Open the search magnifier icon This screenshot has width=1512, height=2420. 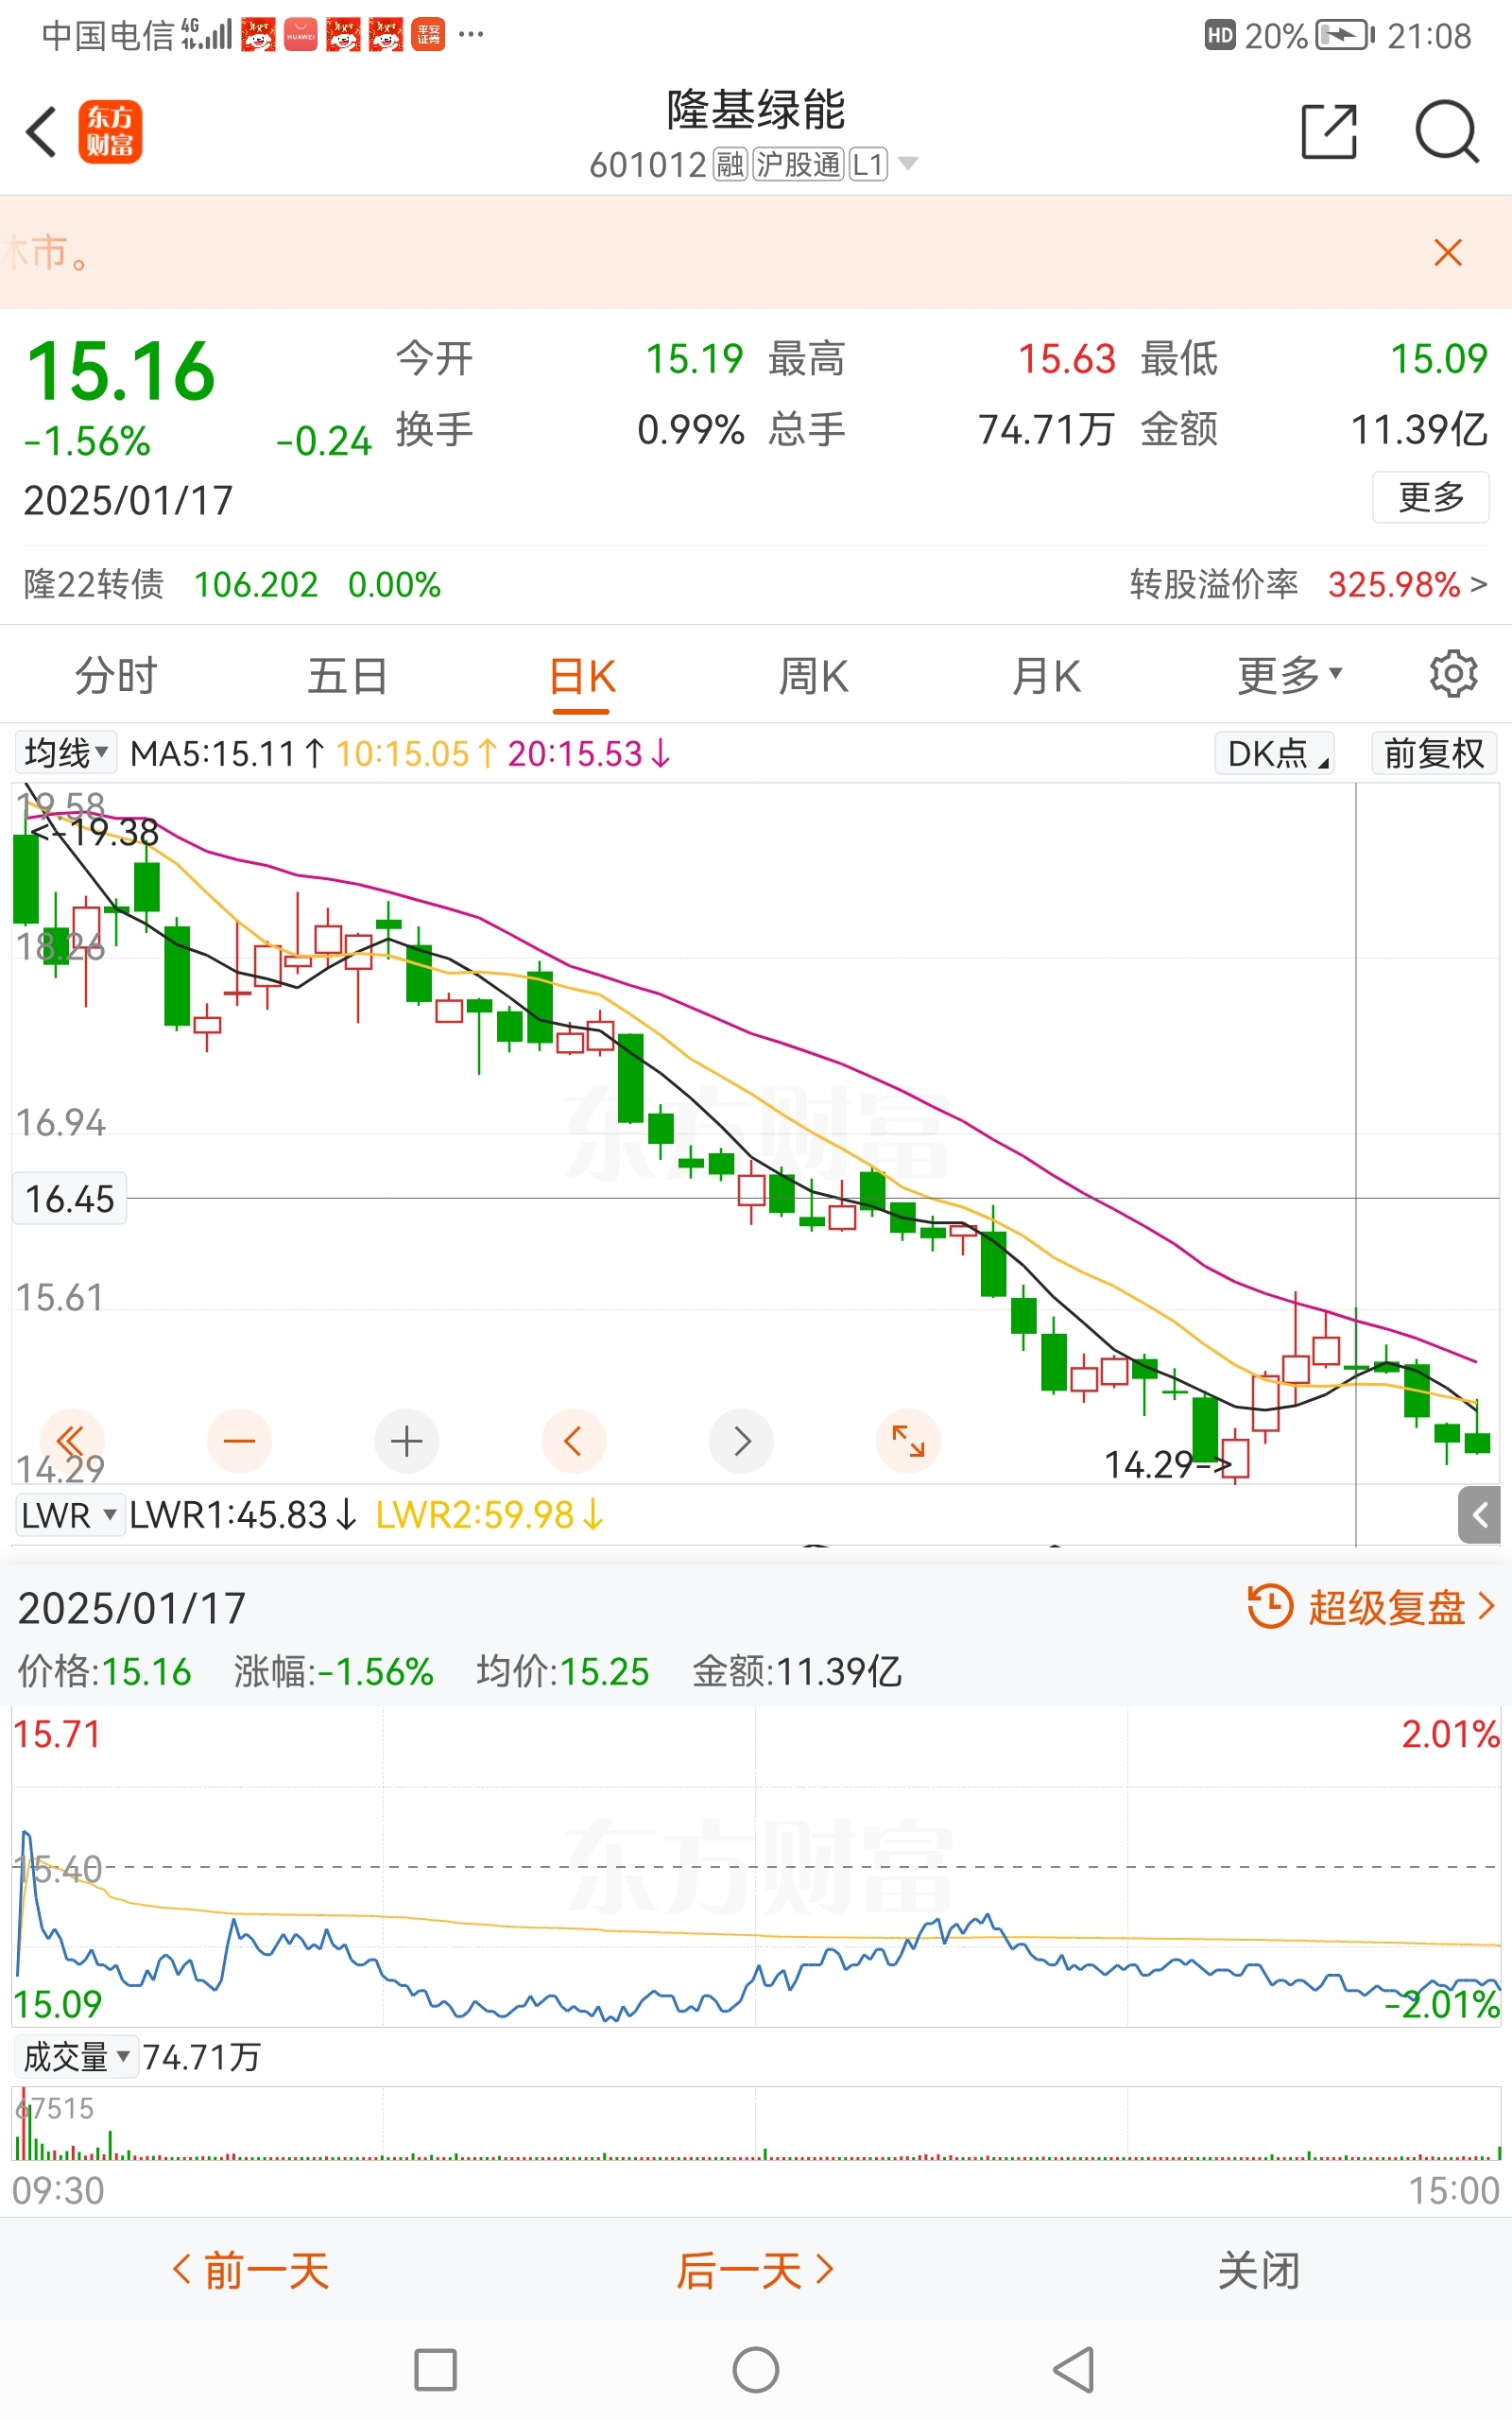click(1446, 131)
